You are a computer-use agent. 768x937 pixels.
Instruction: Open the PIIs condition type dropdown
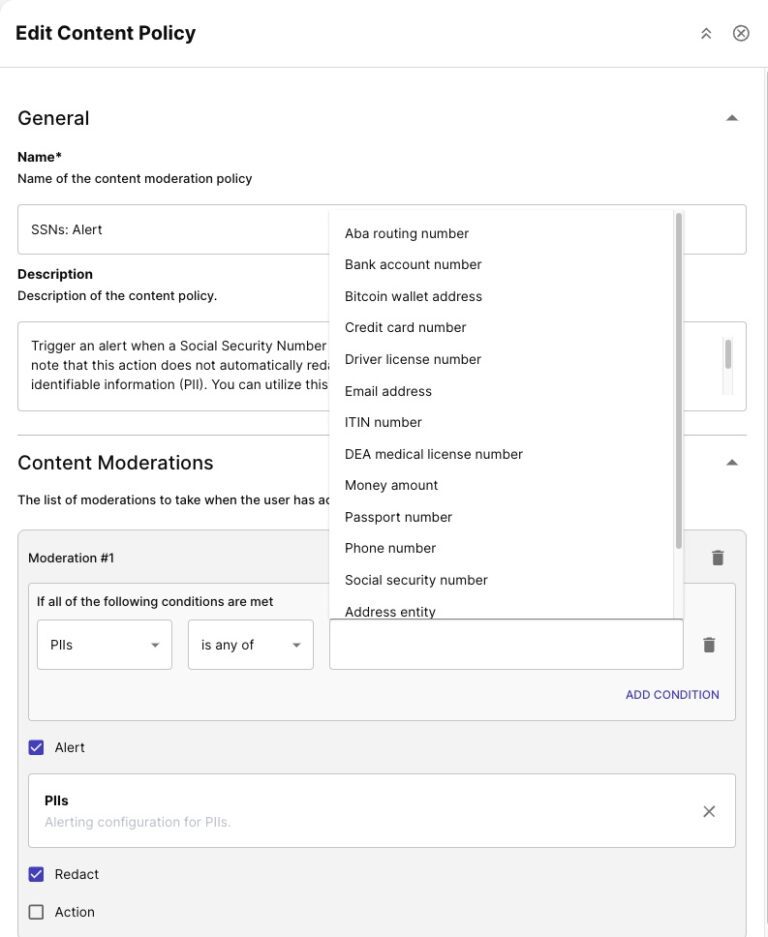pyautogui.click(x=104, y=645)
